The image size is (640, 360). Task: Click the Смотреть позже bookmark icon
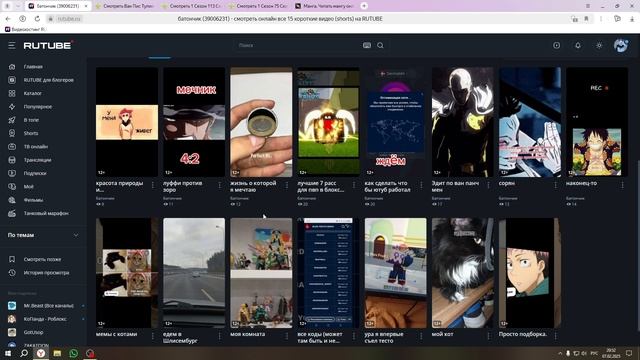(12, 259)
